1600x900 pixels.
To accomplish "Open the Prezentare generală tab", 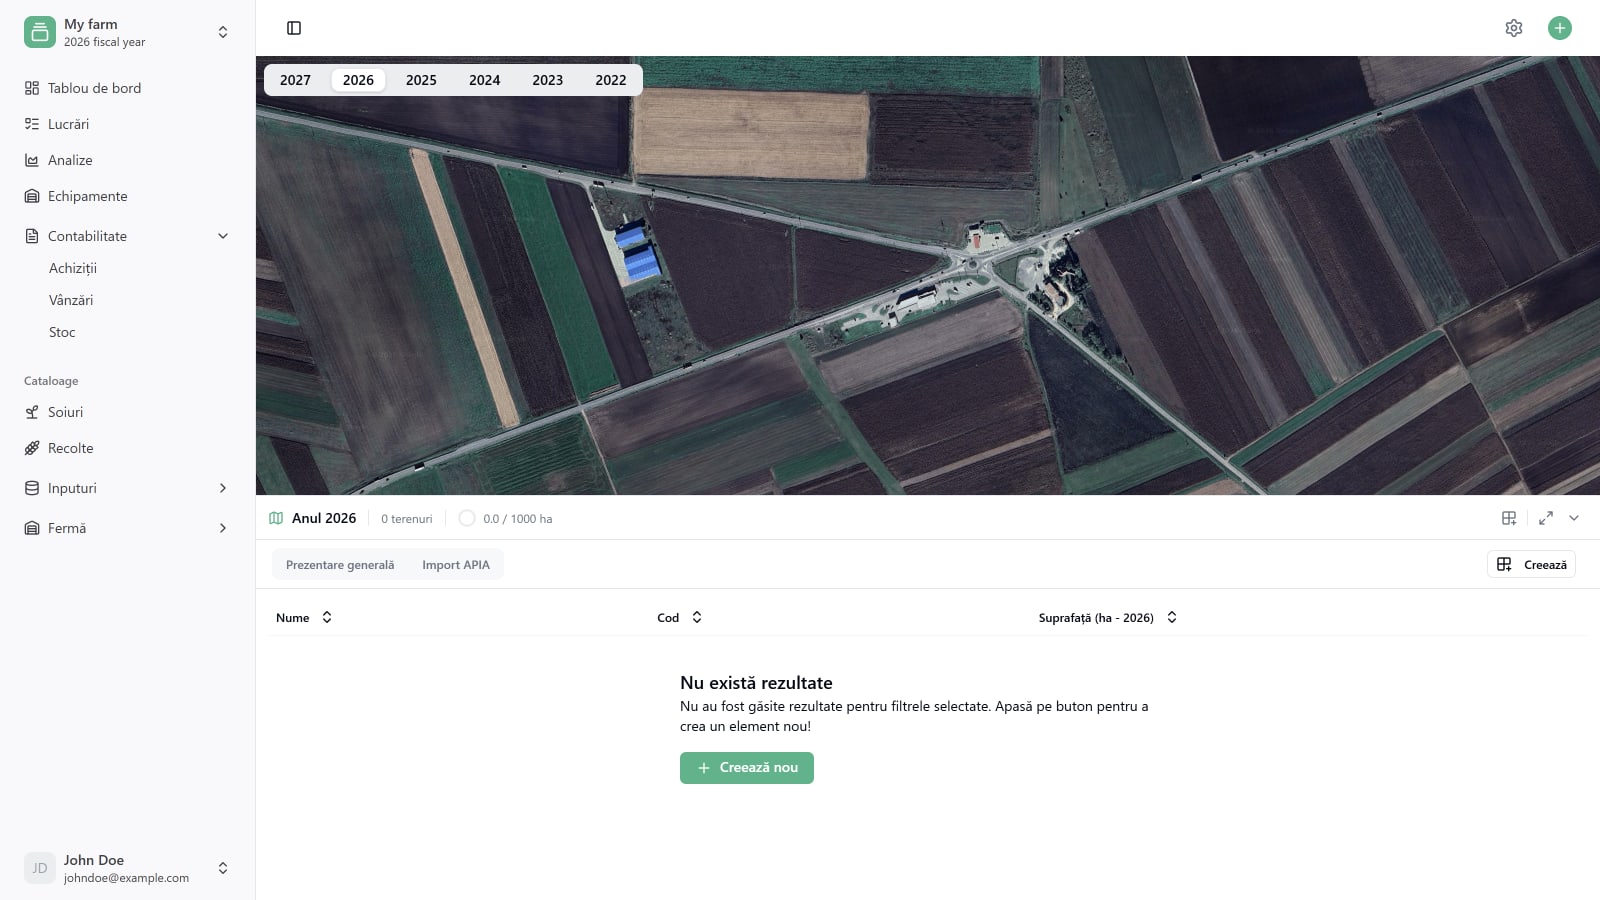I will point(340,565).
